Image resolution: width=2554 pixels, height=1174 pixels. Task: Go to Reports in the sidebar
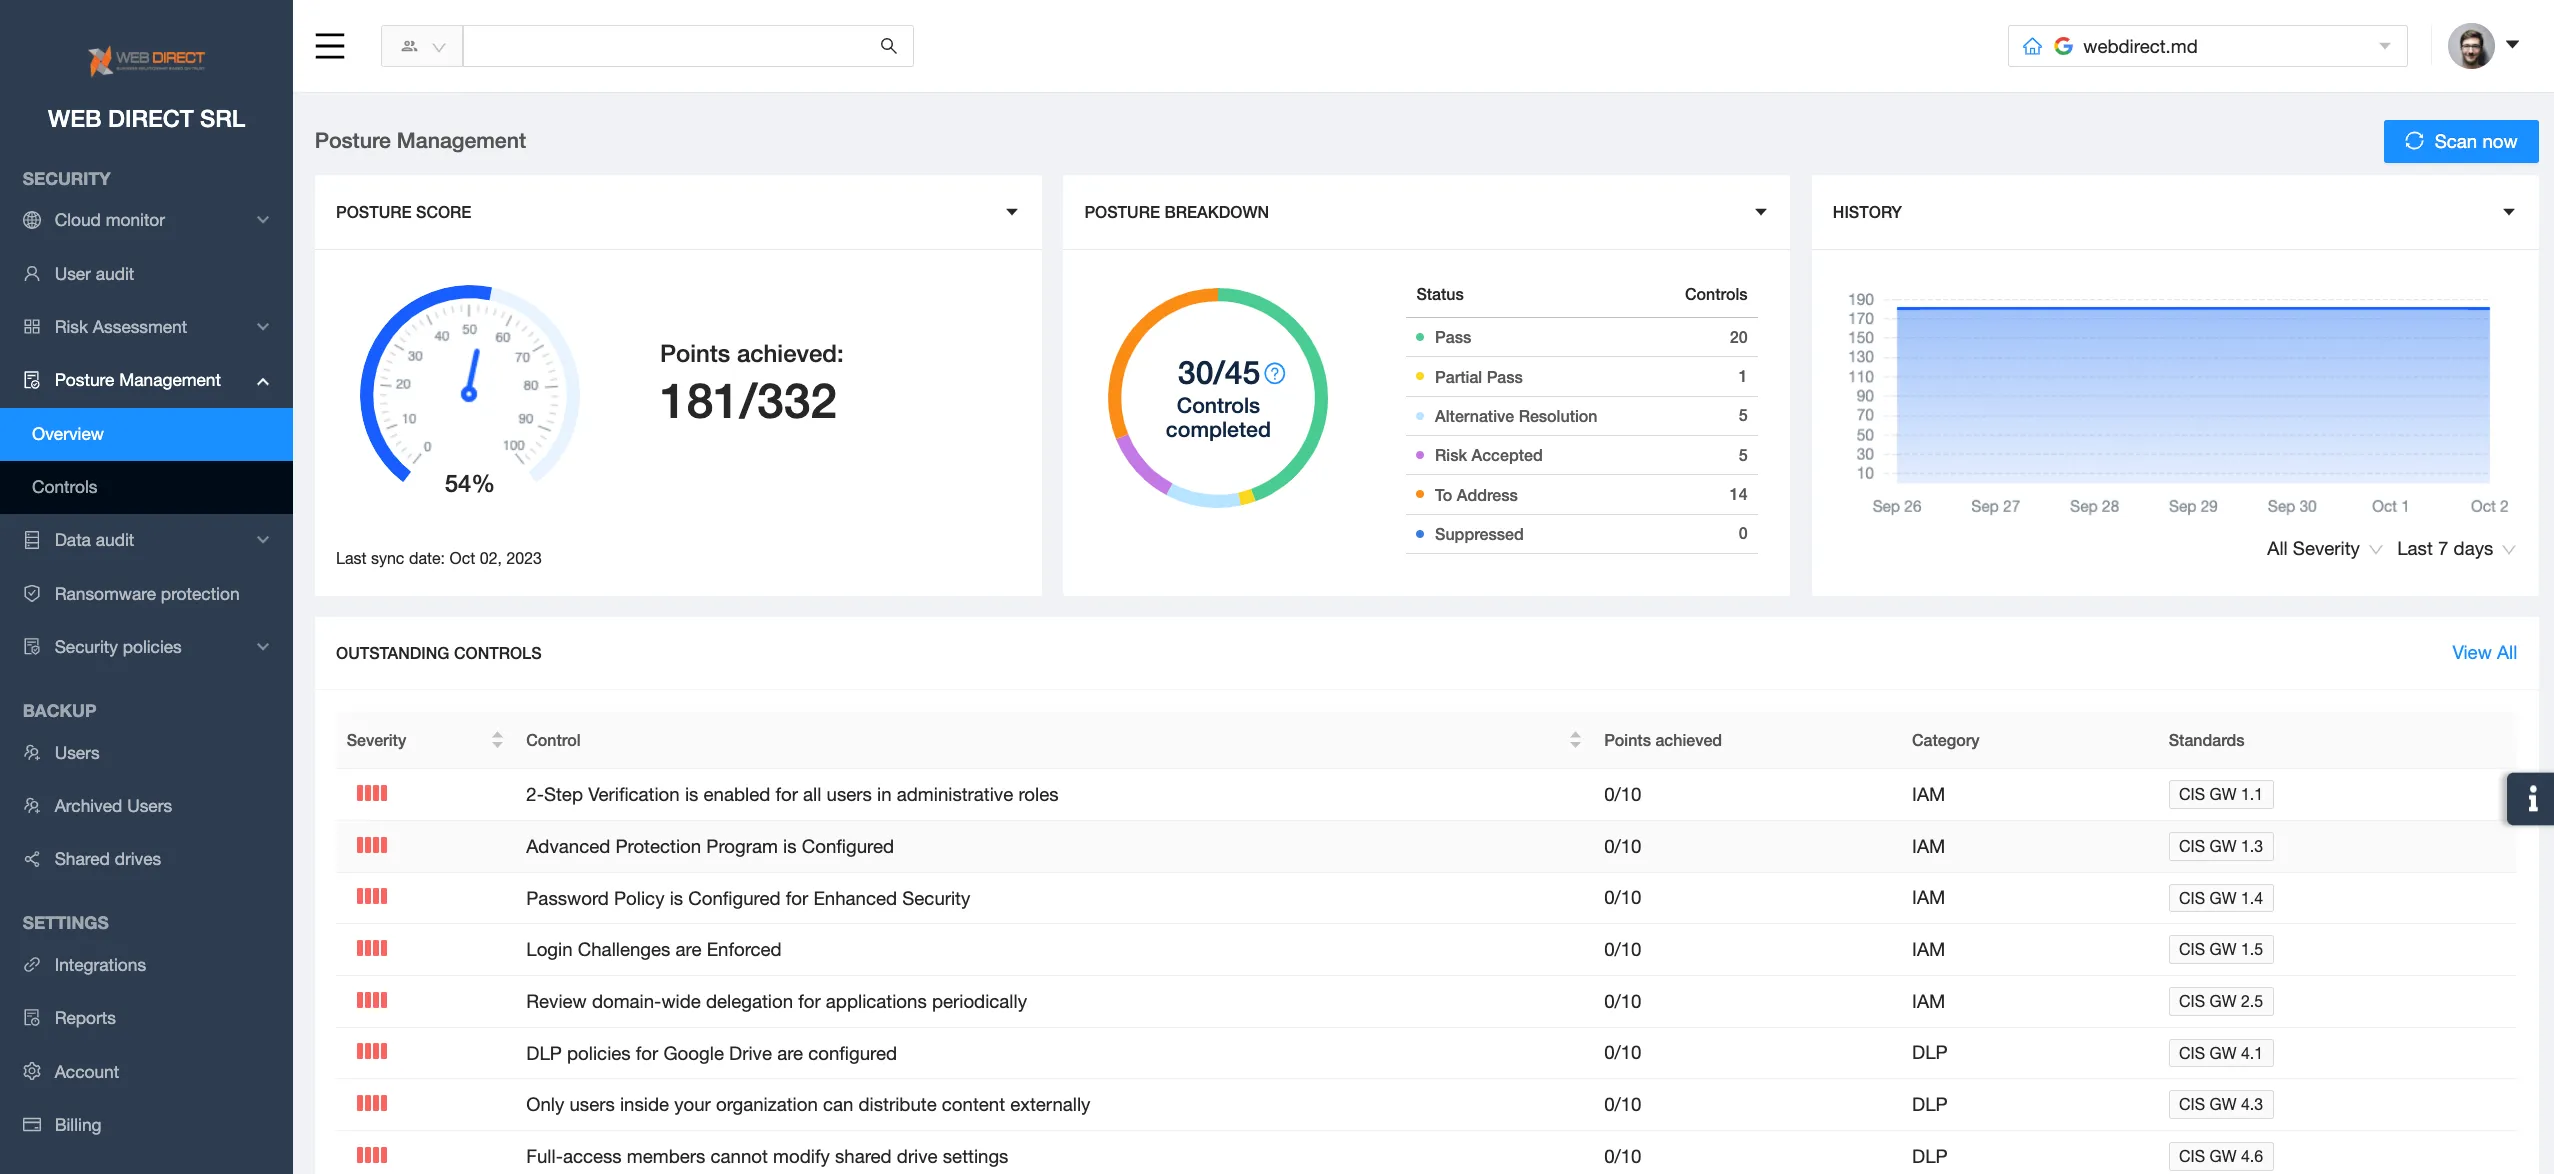tap(146, 1018)
